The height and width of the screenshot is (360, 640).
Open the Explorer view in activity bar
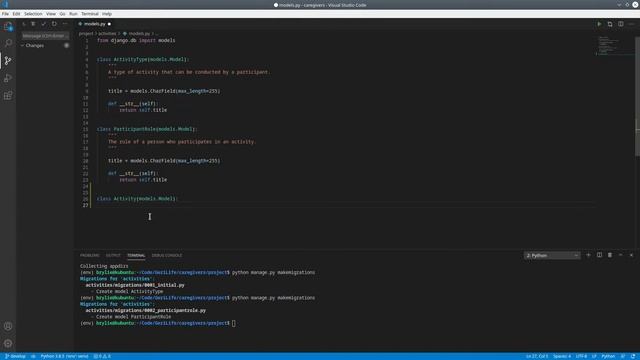tap(8, 27)
